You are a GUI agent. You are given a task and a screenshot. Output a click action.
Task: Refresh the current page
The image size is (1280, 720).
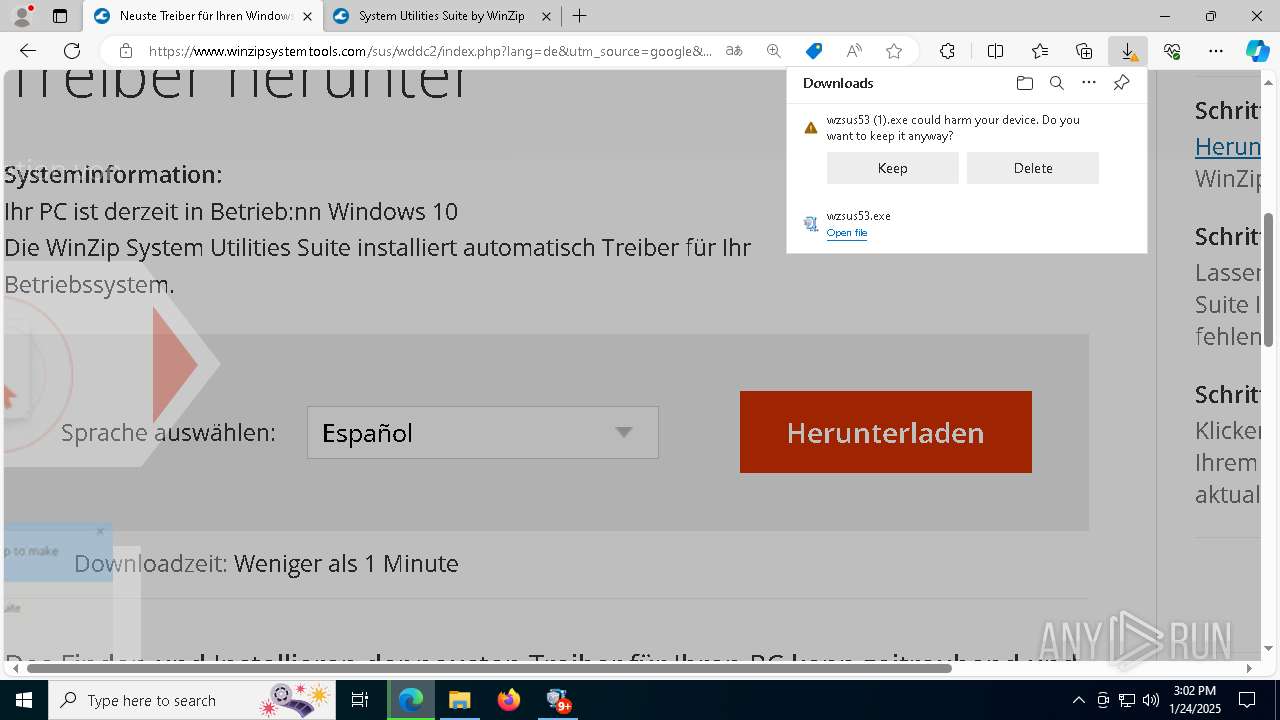click(x=72, y=51)
